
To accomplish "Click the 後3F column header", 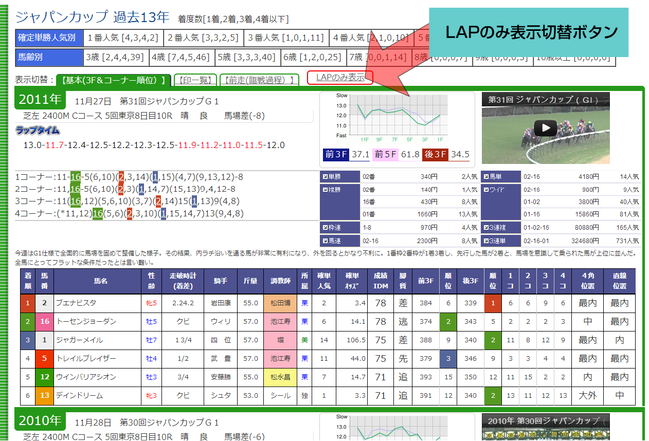I will 471,281.
